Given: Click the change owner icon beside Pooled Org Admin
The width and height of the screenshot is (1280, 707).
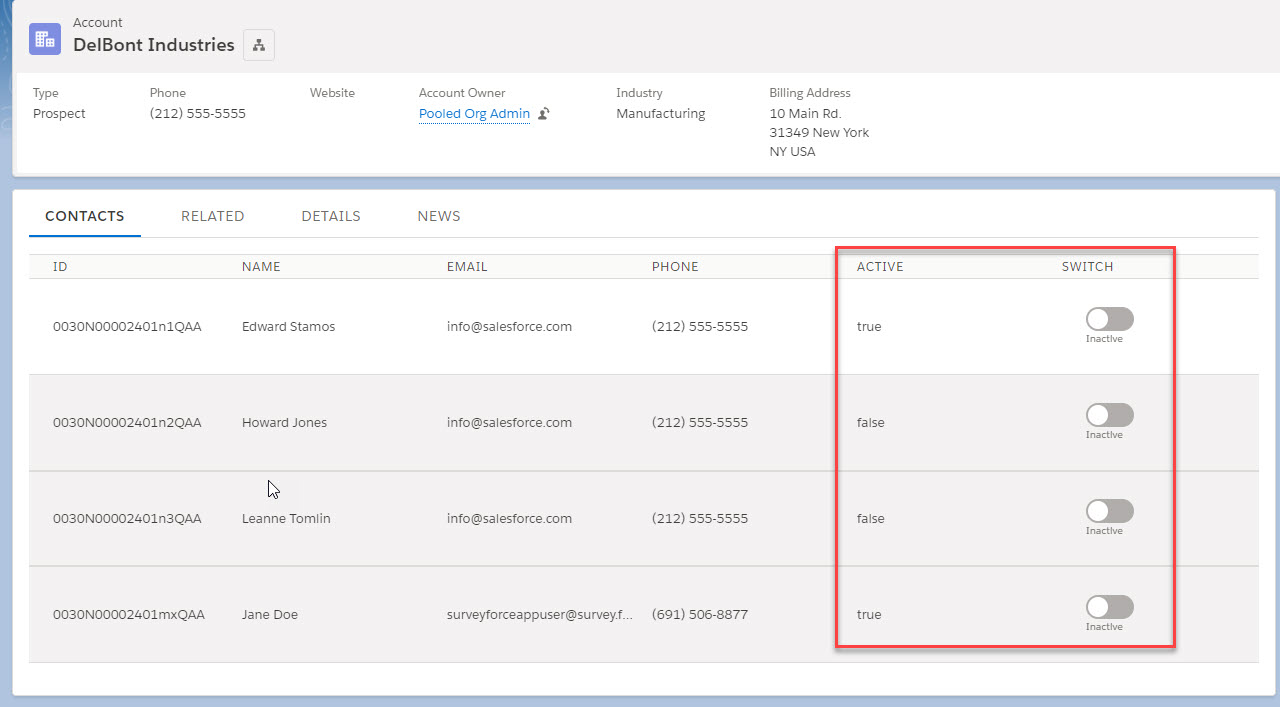Looking at the screenshot, I should coord(544,114).
